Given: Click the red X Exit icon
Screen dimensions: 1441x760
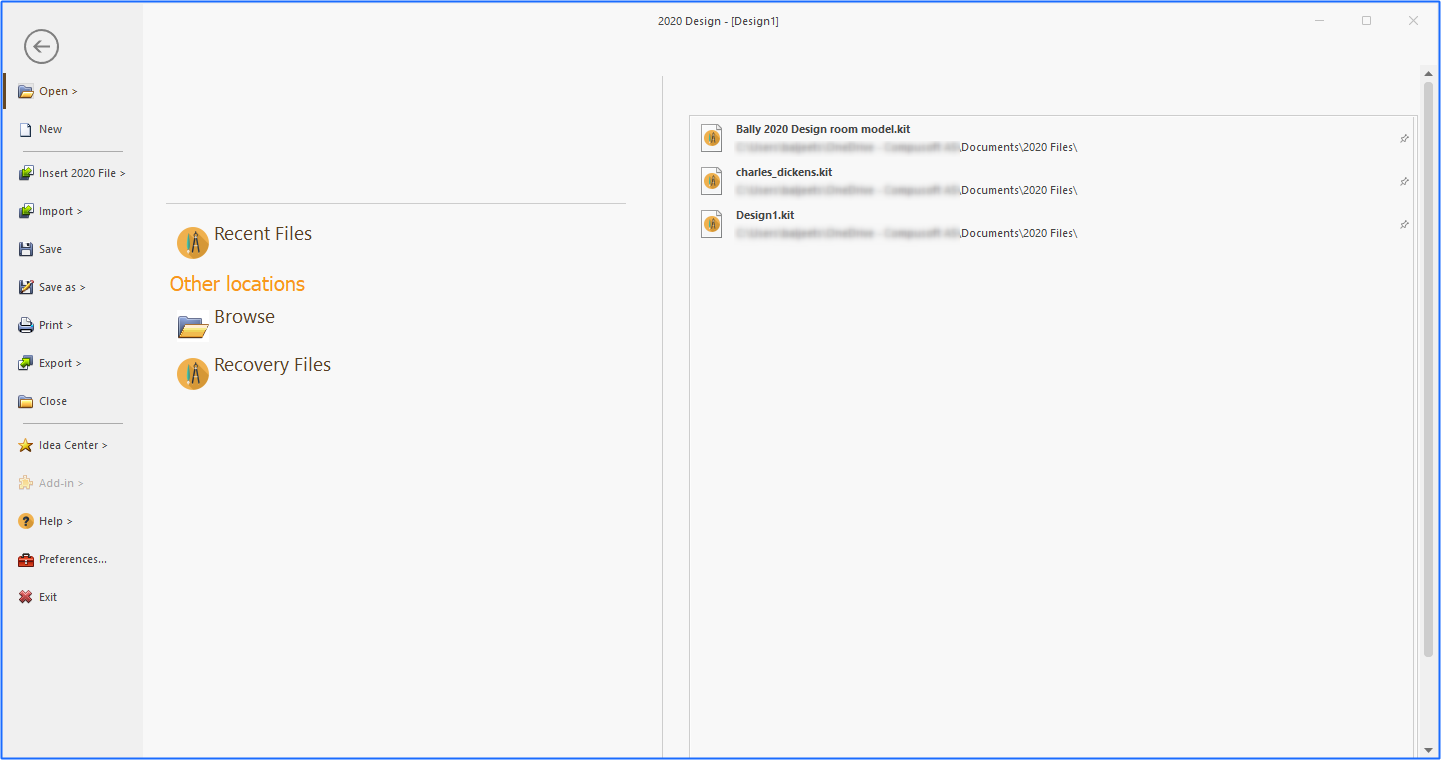Looking at the screenshot, I should click(26, 597).
